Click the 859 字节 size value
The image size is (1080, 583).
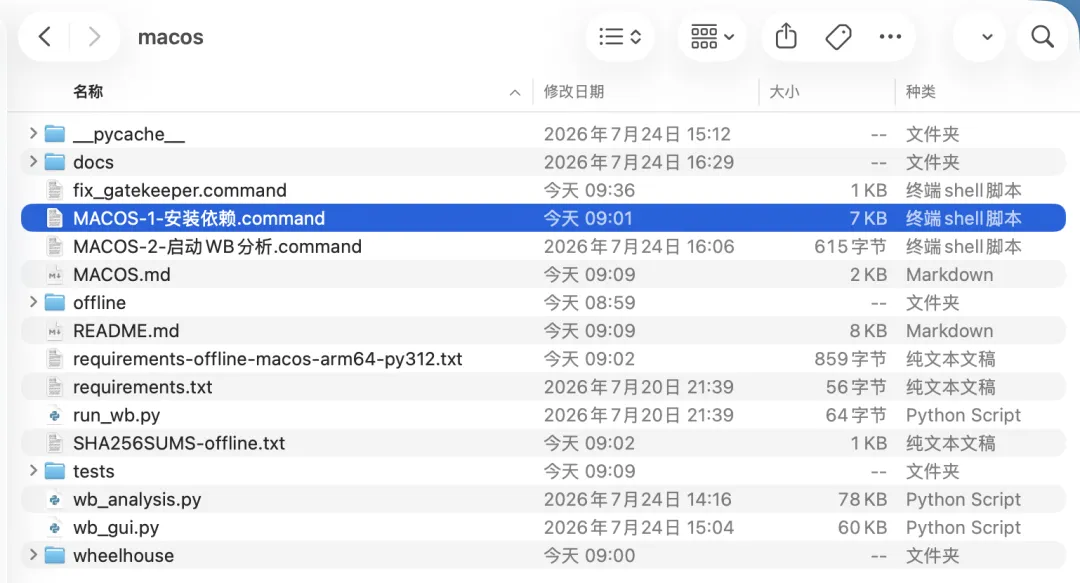click(850, 359)
